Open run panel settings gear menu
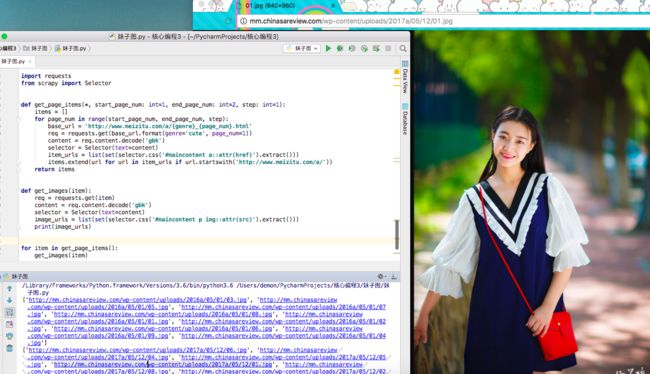Image resolution: width=650 pixels, height=374 pixels. pyautogui.click(x=381, y=276)
